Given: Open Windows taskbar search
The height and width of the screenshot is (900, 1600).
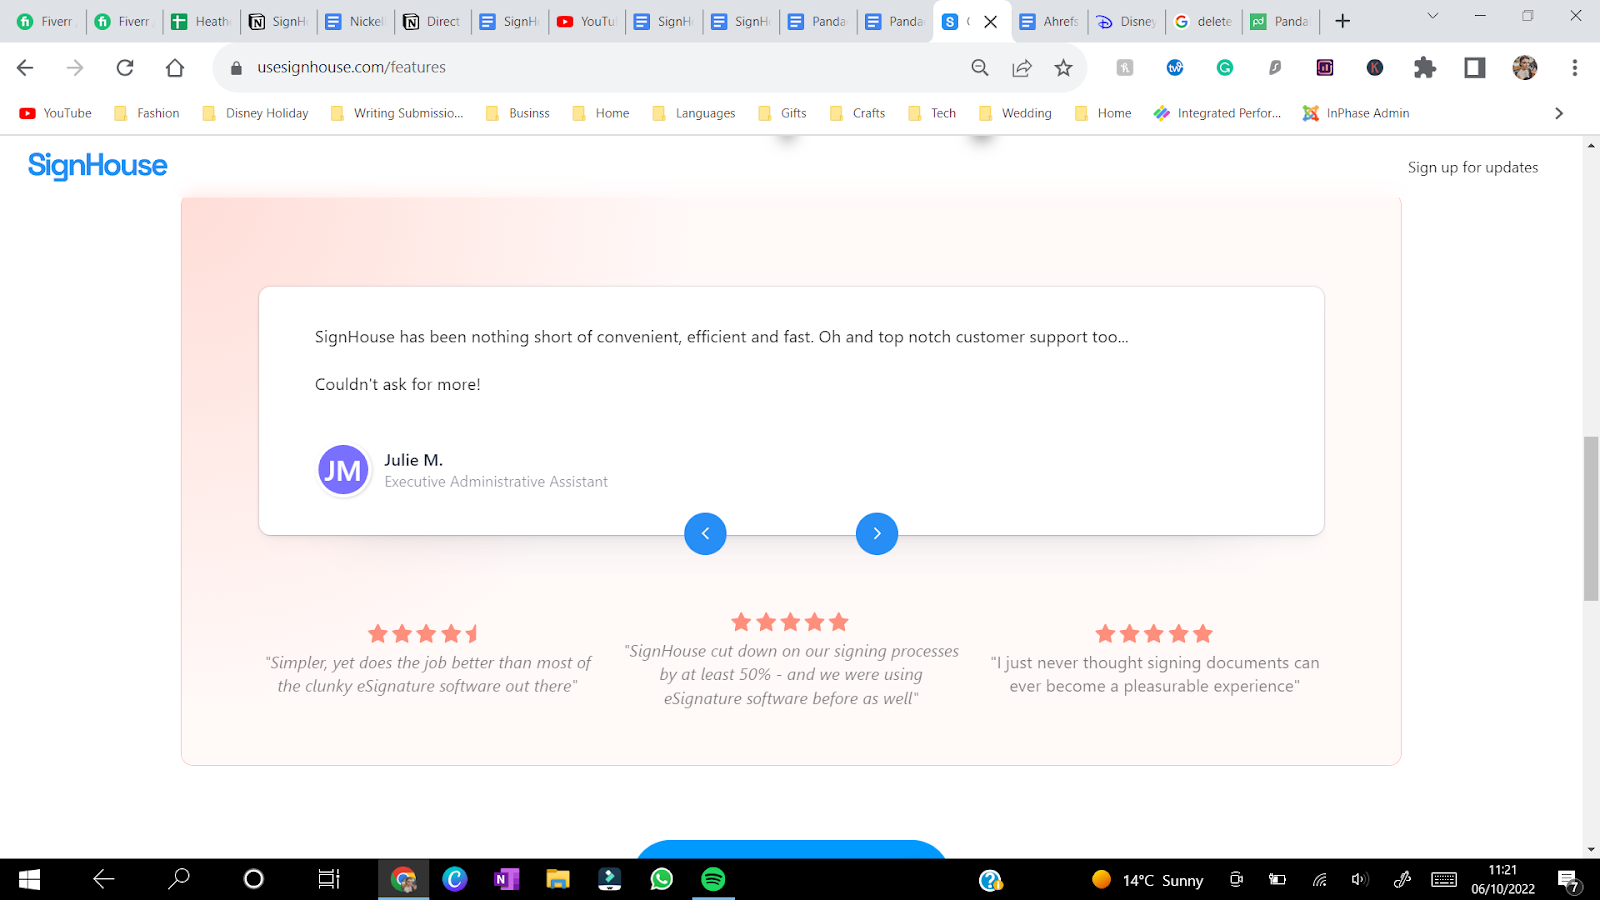Looking at the screenshot, I should click(179, 879).
